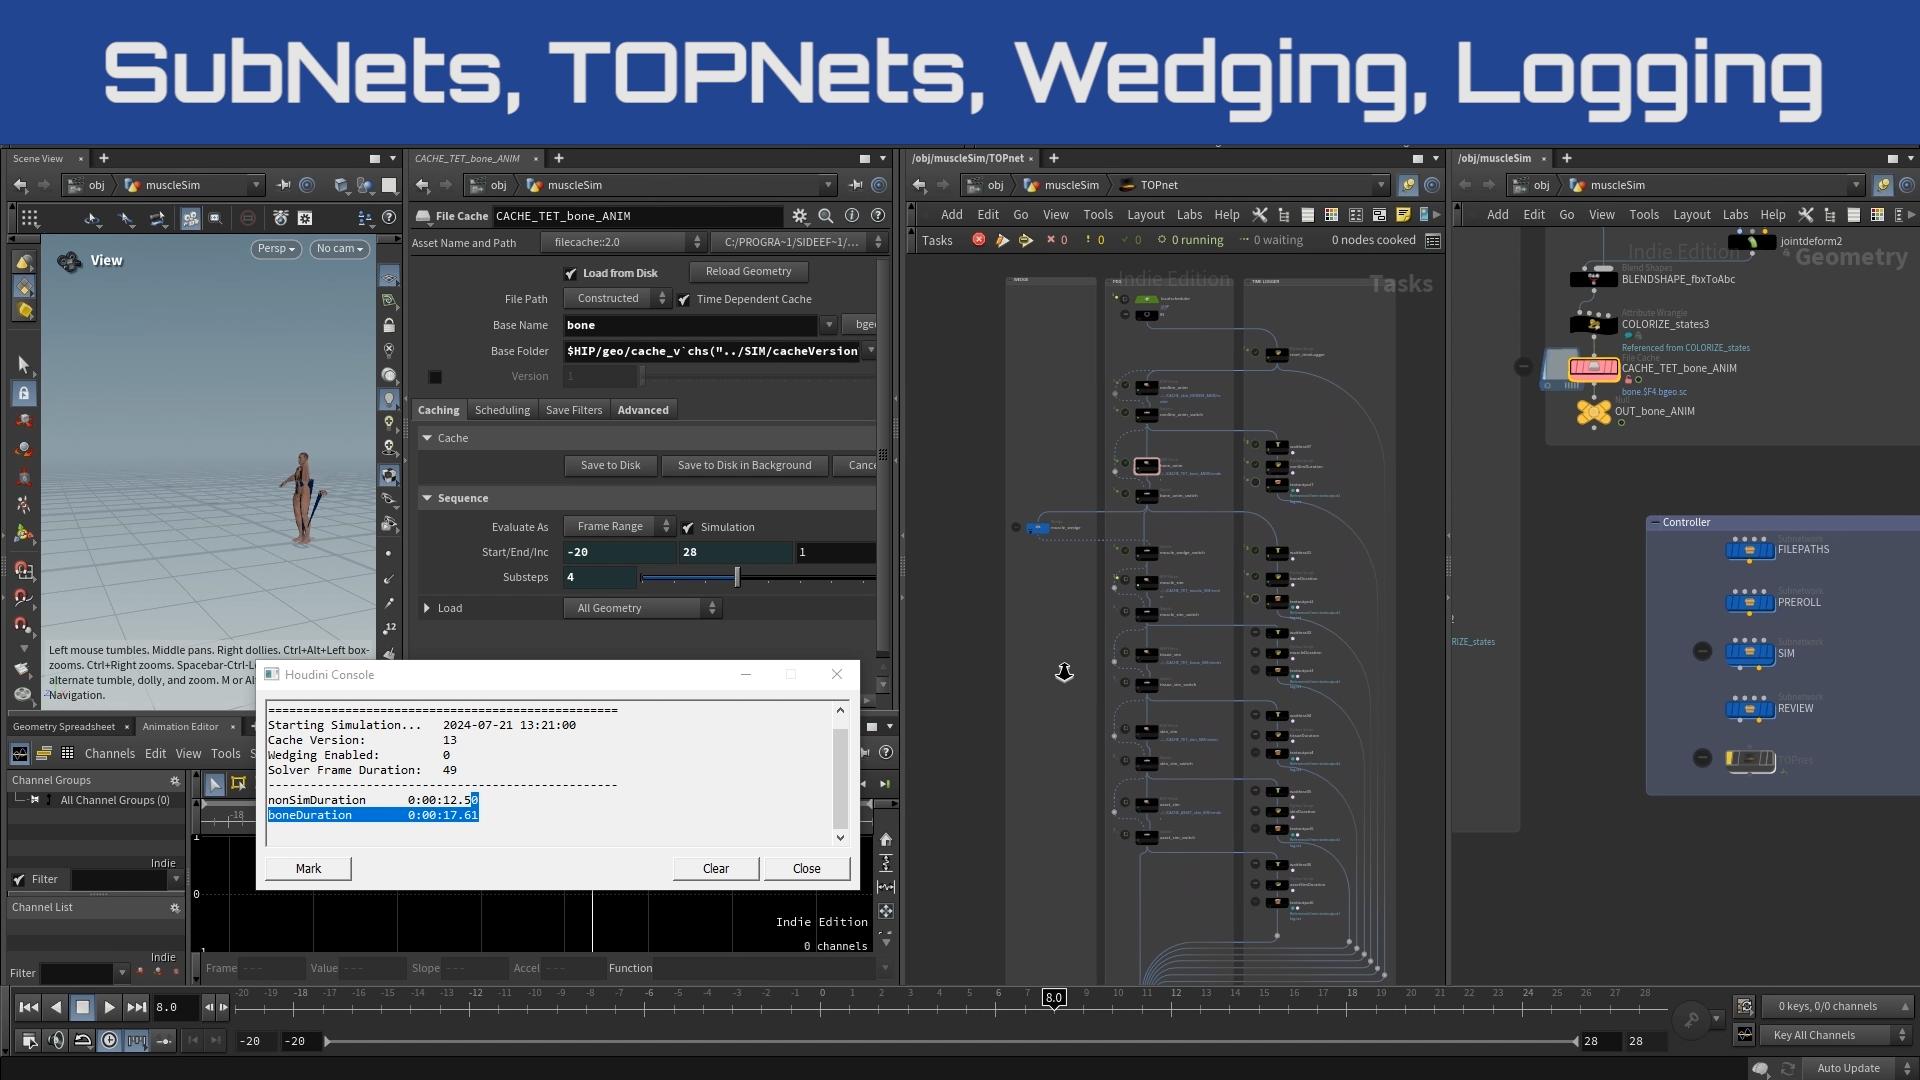Click the Start frame -20 field
Viewport: 1920px width, 1080px height.
(619, 552)
